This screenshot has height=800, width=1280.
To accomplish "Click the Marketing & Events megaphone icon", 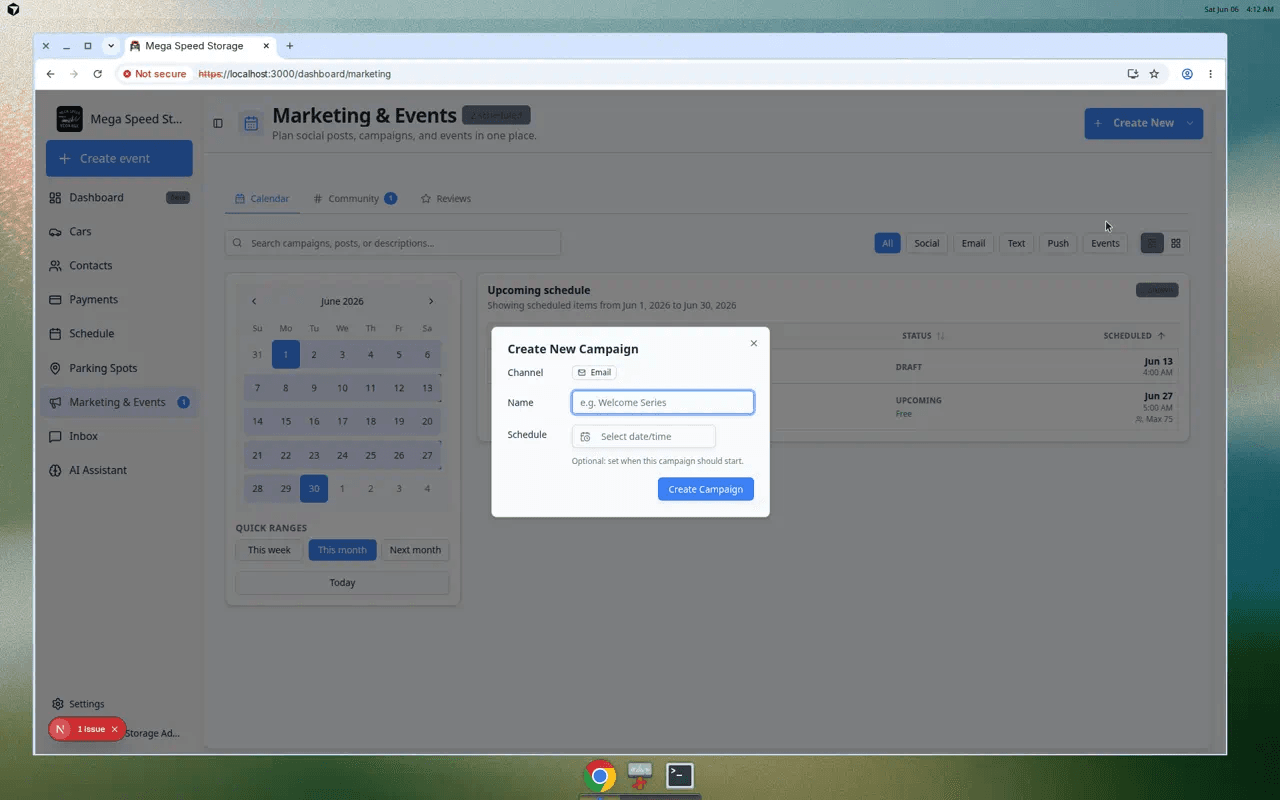I will 56,402.
